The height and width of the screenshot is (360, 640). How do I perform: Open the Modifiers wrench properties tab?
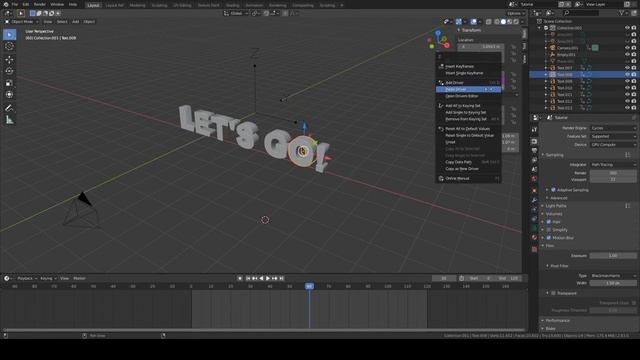(x=534, y=200)
